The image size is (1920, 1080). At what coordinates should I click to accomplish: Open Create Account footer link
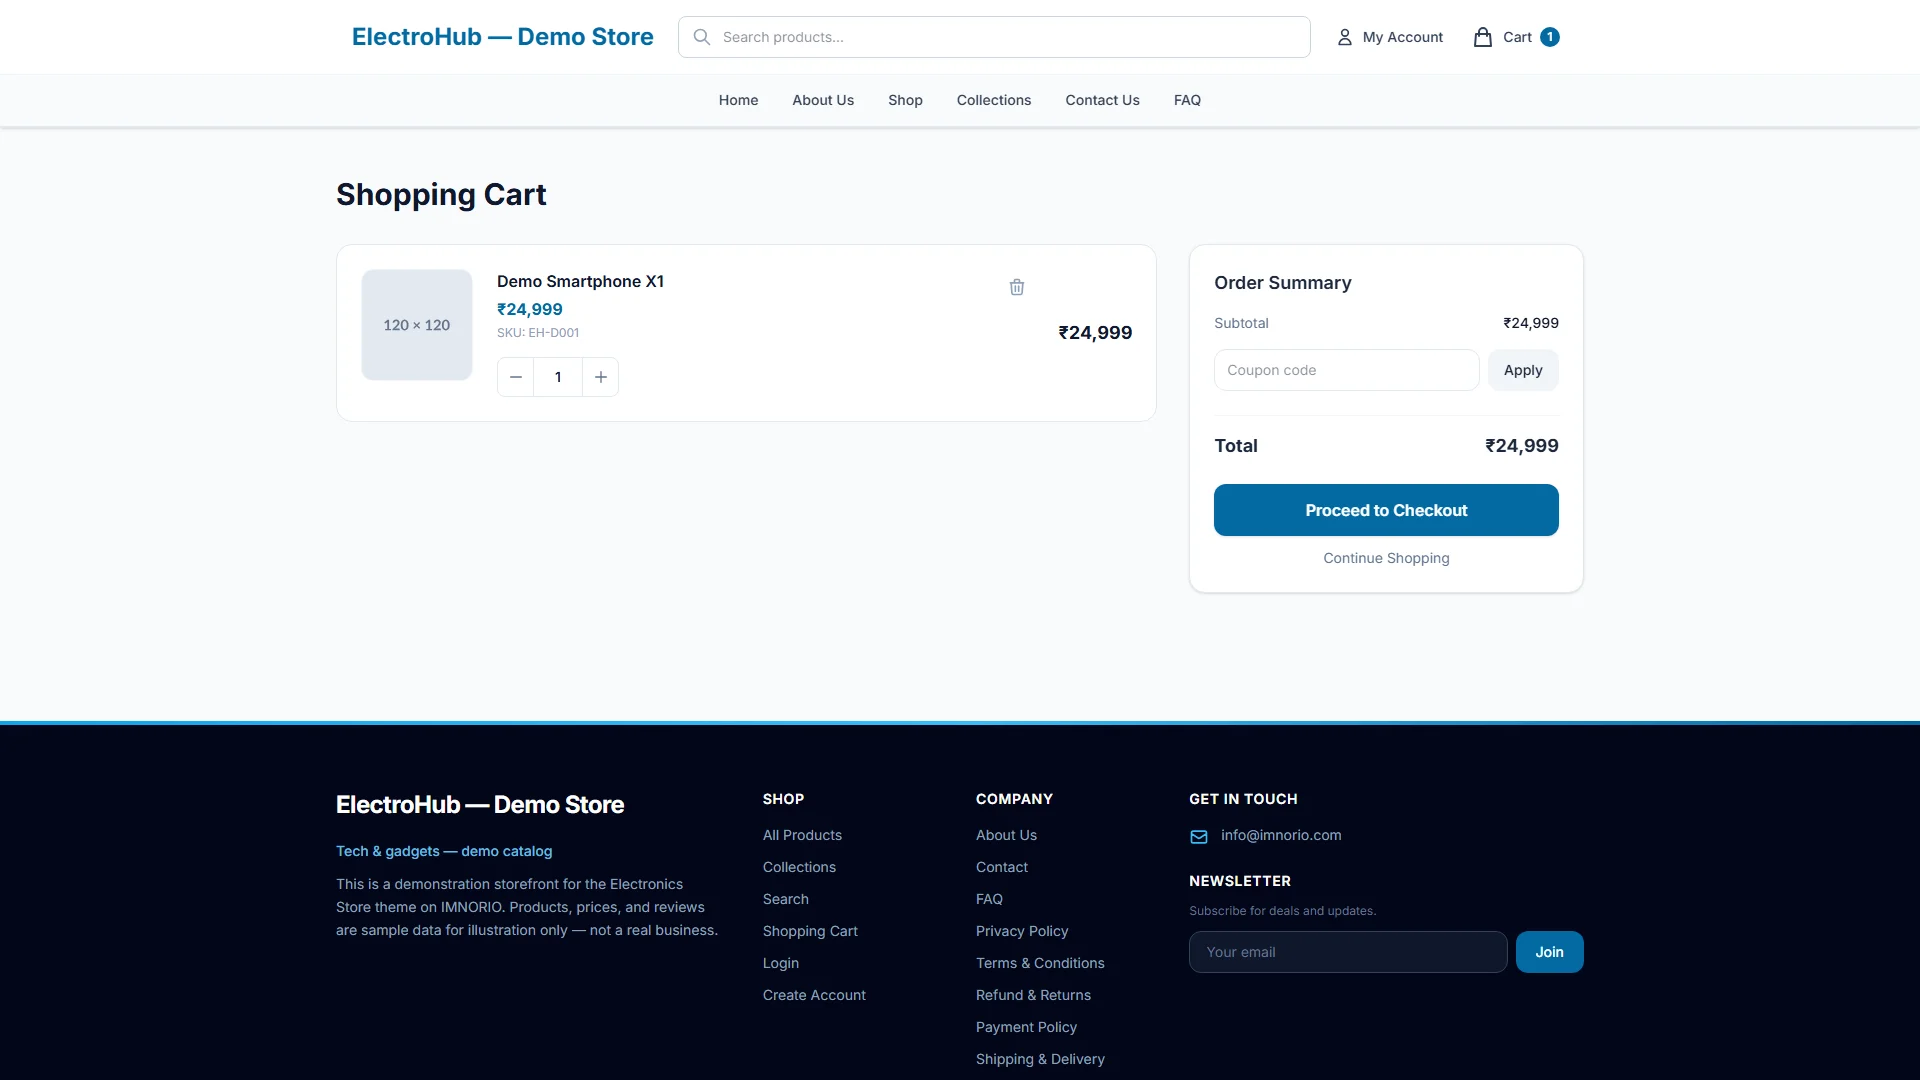pyautogui.click(x=814, y=995)
